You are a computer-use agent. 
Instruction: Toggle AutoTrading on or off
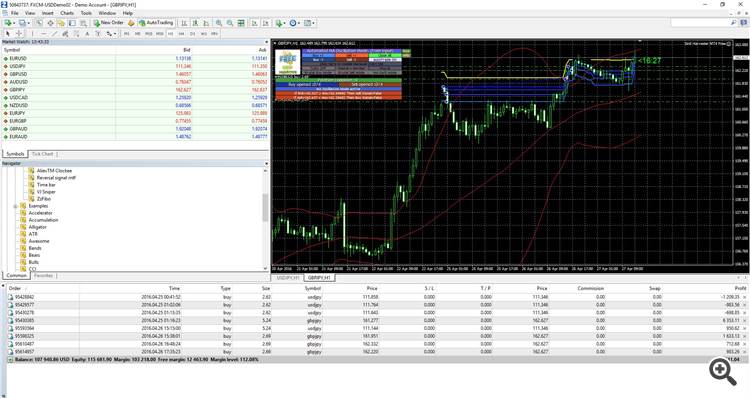[156, 23]
